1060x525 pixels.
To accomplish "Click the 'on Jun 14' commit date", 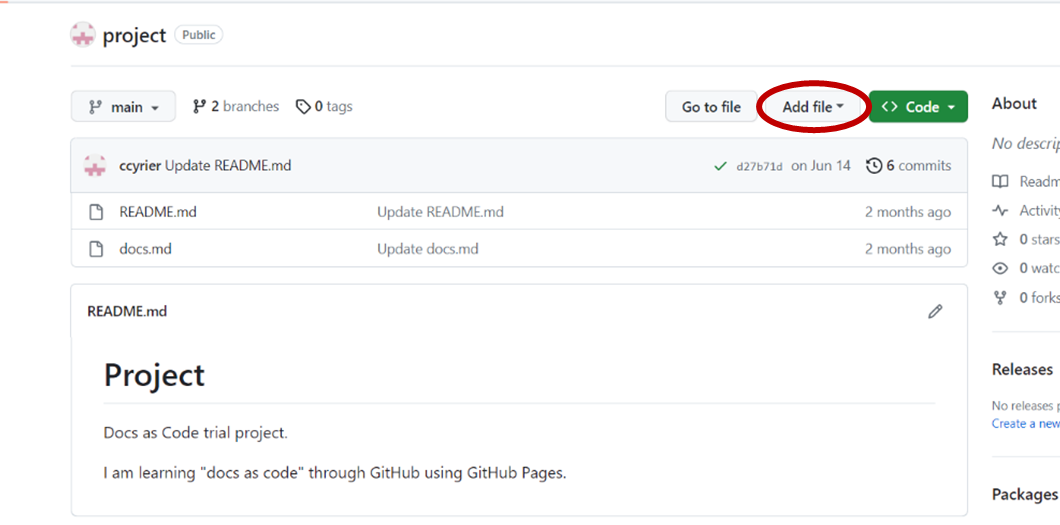I will [821, 166].
